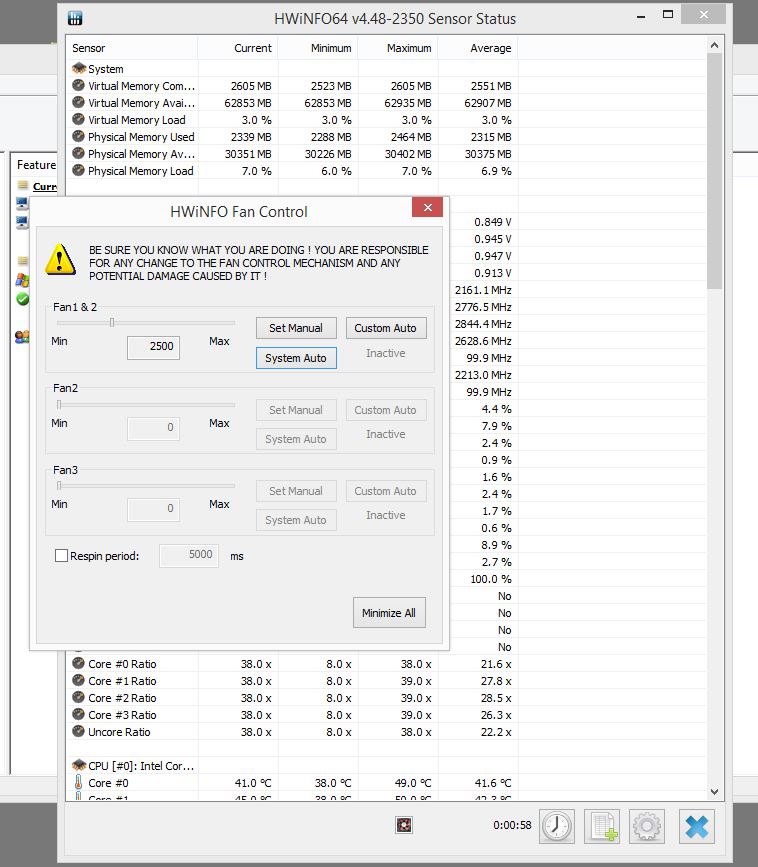The width and height of the screenshot is (758, 867).
Task: Click the Feature header in background window
Action: (x=36, y=165)
